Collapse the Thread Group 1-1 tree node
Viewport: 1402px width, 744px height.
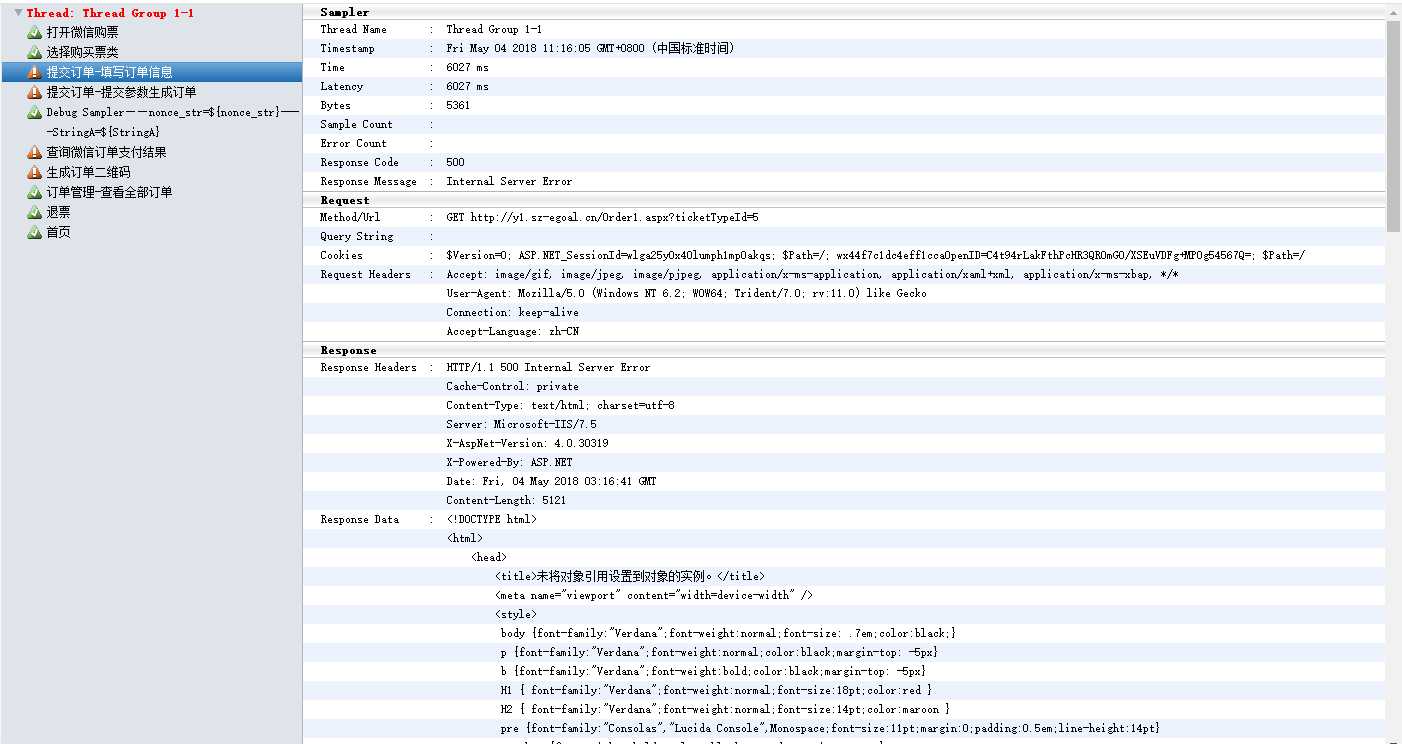click(x=18, y=13)
